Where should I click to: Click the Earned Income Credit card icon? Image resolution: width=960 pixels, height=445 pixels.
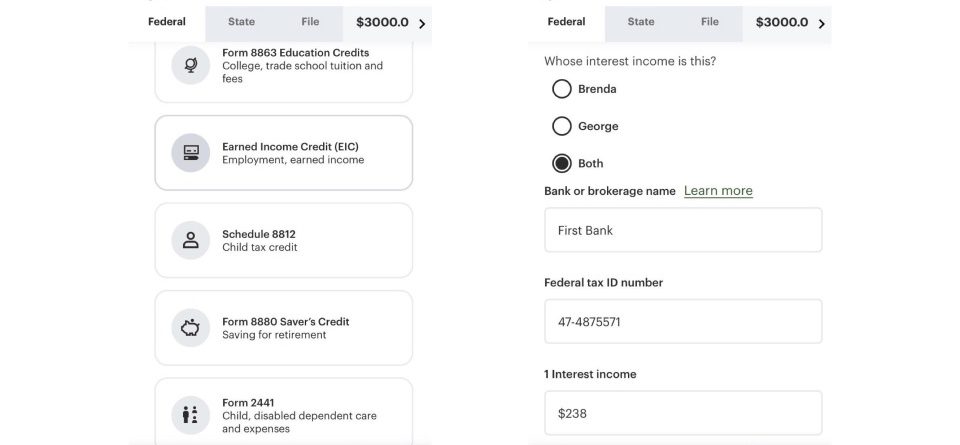tap(190, 153)
